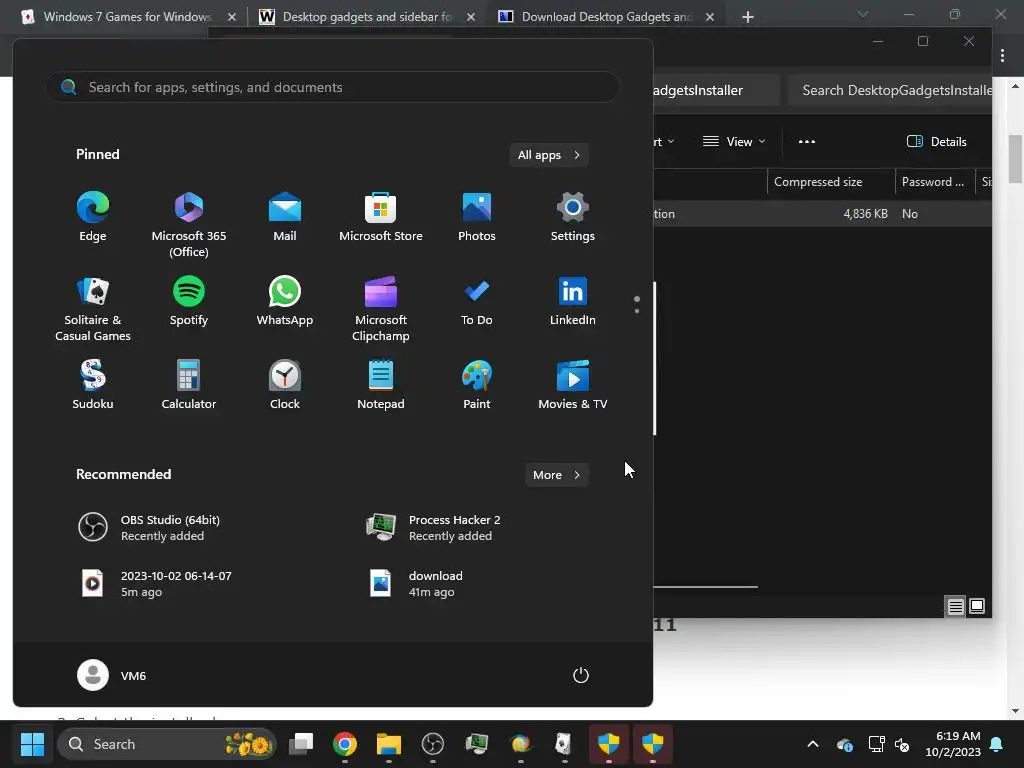Launch Spotify from pinned apps

pyautogui.click(x=189, y=302)
